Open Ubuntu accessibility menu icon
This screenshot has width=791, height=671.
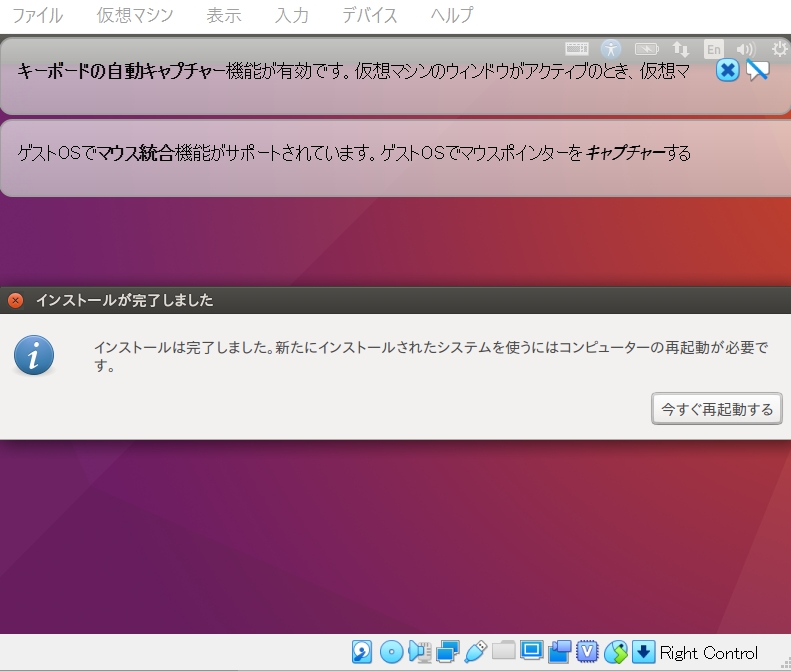pos(610,49)
